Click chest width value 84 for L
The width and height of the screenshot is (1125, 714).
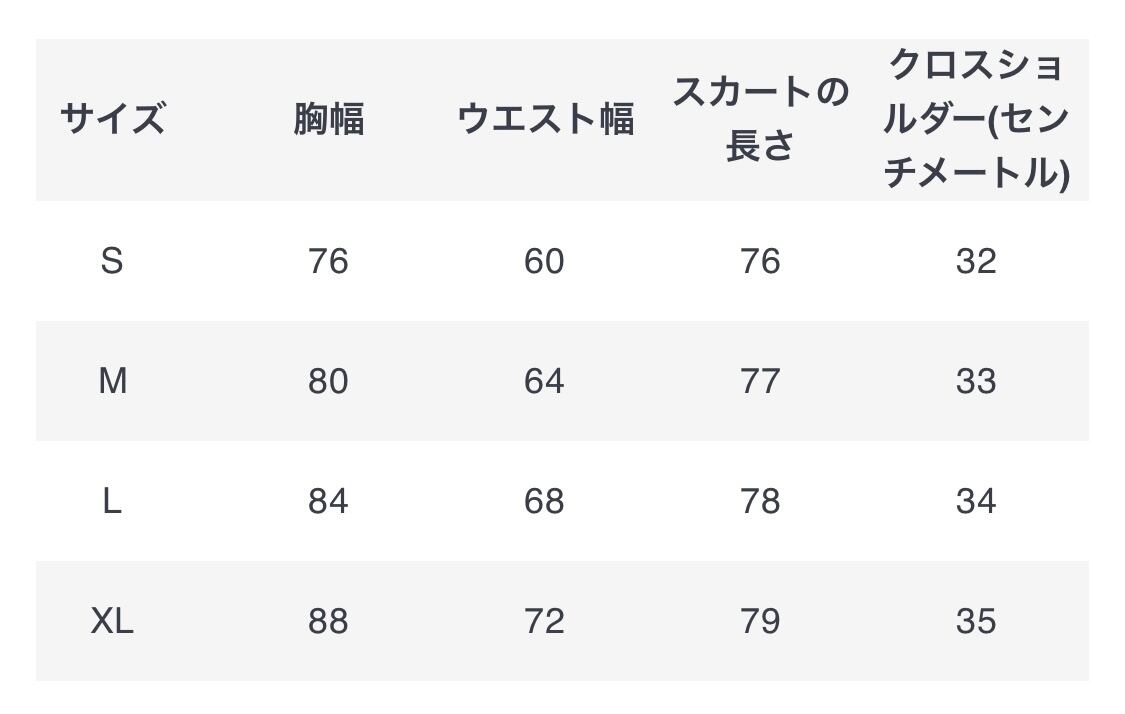[x=328, y=501]
